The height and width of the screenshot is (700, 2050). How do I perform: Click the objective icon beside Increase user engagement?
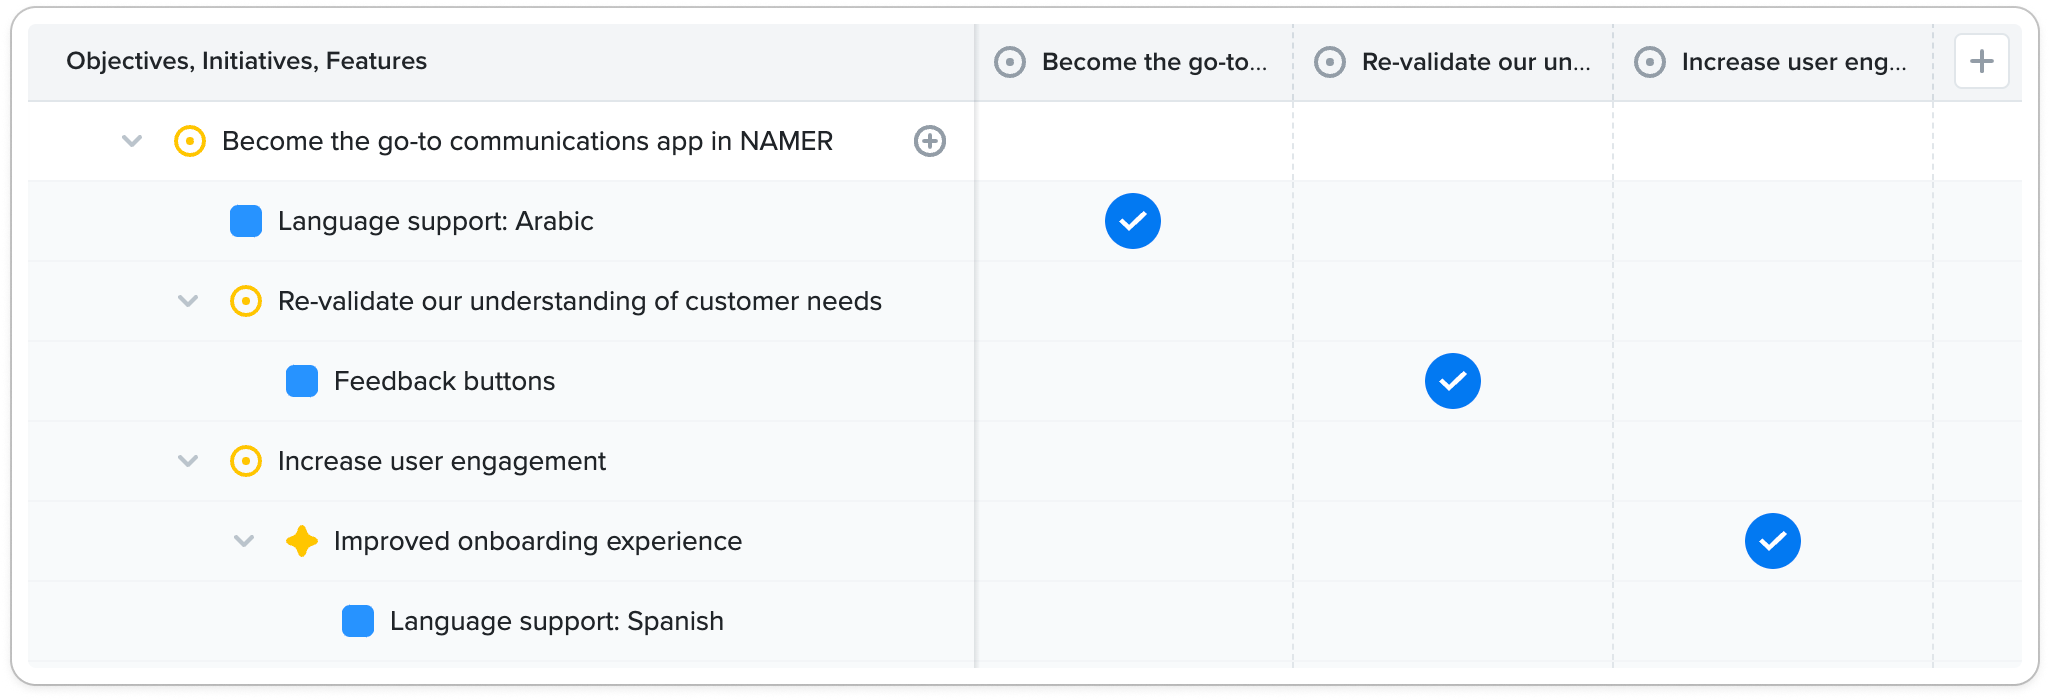point(246,461)
